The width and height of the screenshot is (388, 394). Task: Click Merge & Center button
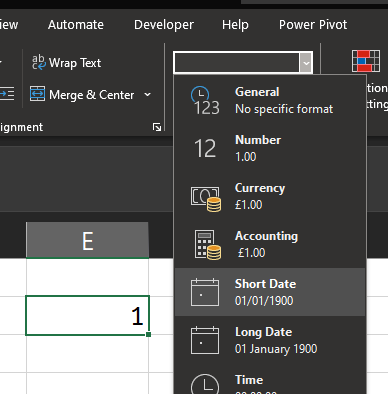coord(82,95)
